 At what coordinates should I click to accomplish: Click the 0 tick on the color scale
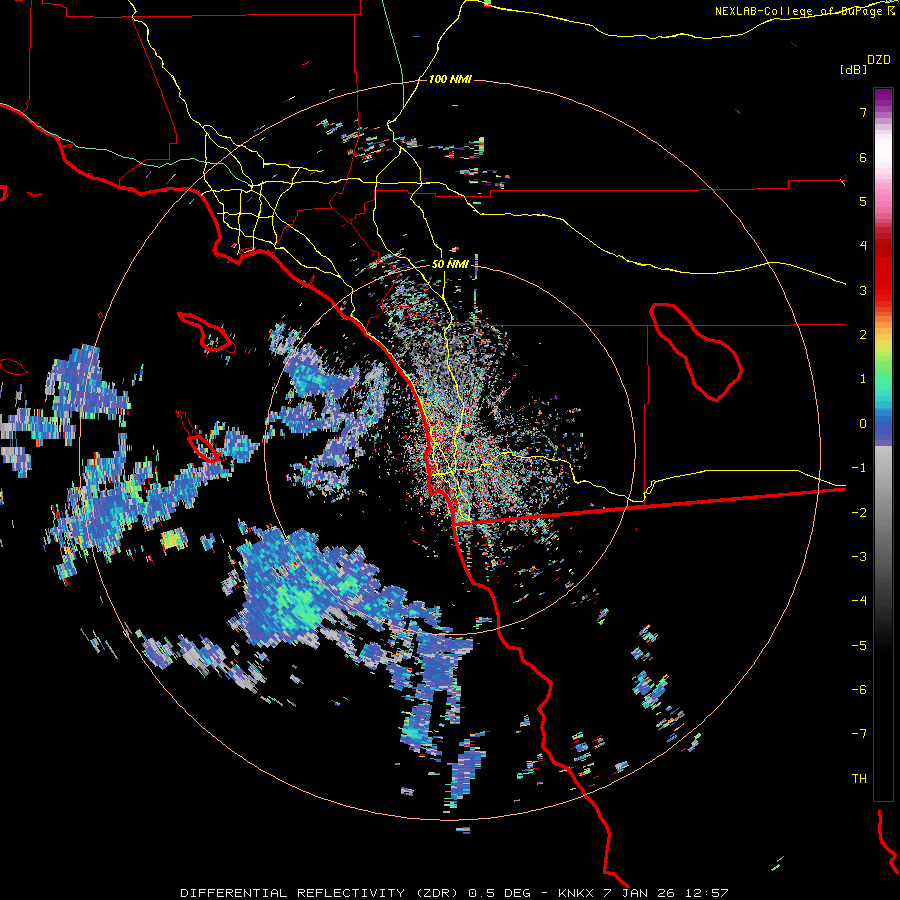[x=863, y=424]
